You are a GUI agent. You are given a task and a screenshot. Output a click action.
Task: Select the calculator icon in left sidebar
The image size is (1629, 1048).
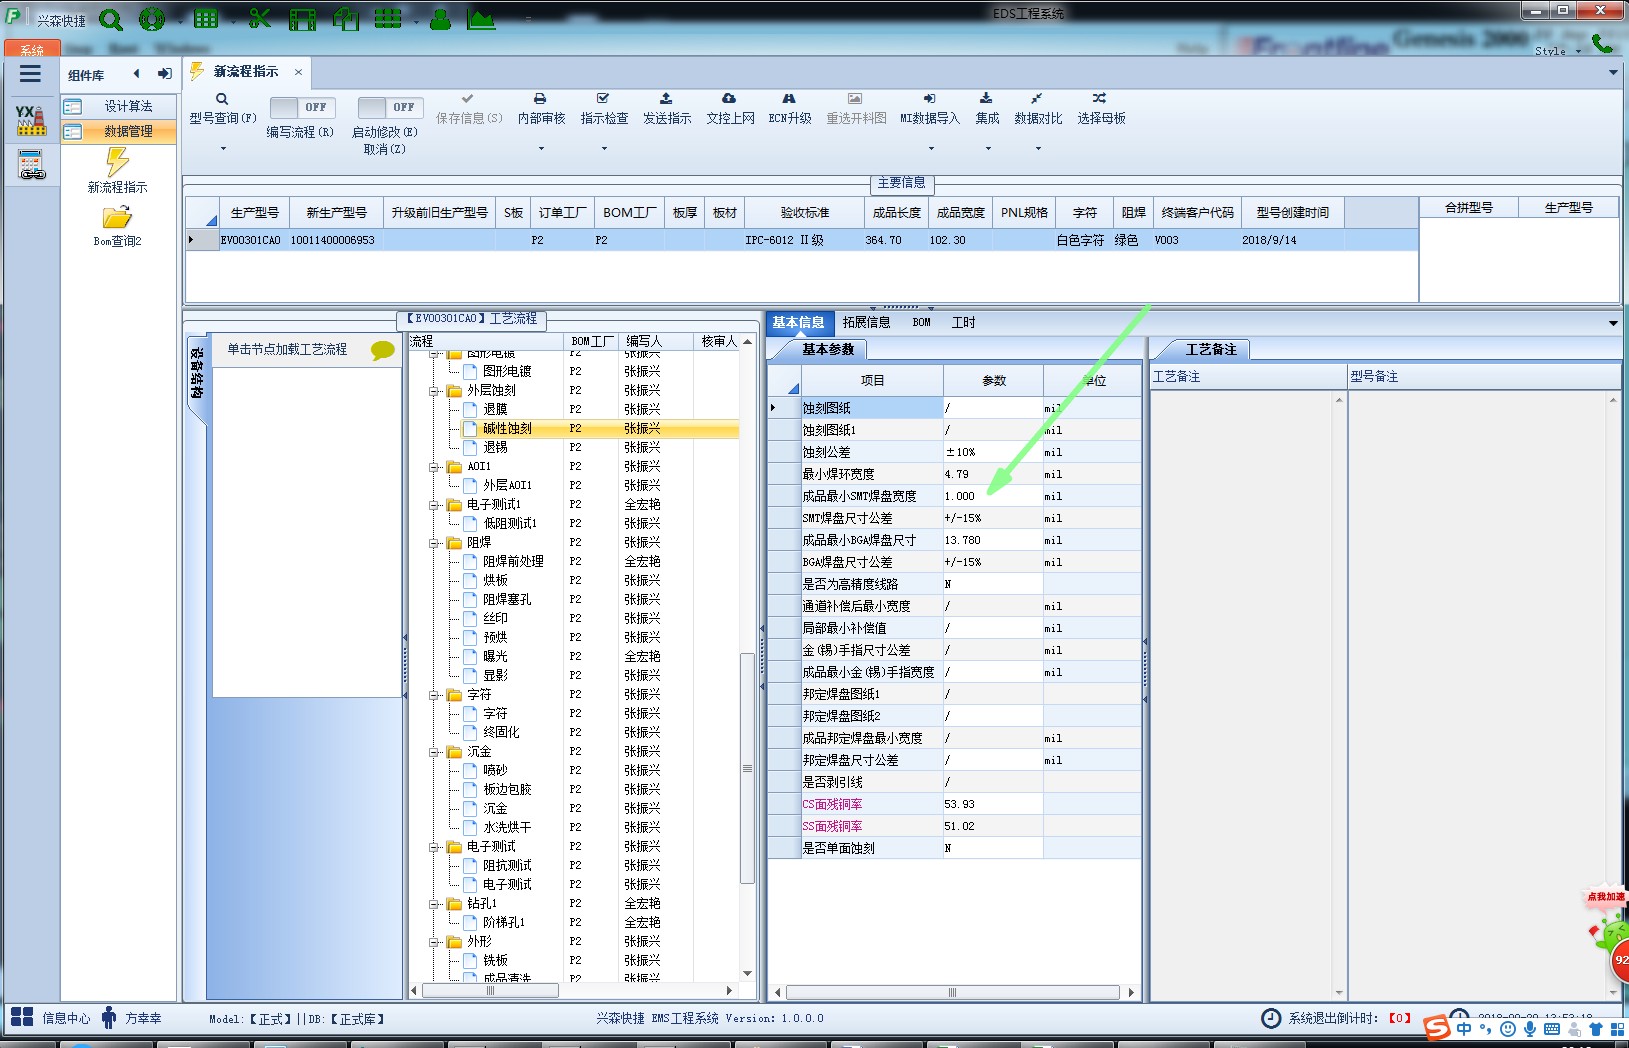31,164
